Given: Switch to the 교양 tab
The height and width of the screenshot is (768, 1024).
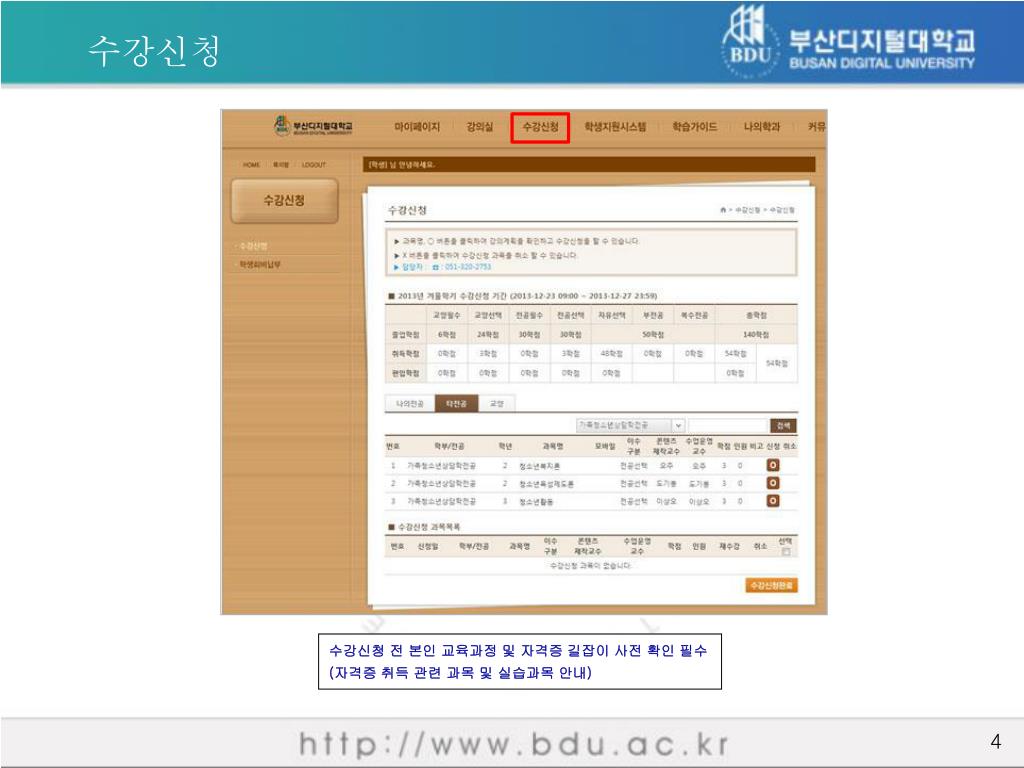Looking at the screenshot, I should pos(497,404).
